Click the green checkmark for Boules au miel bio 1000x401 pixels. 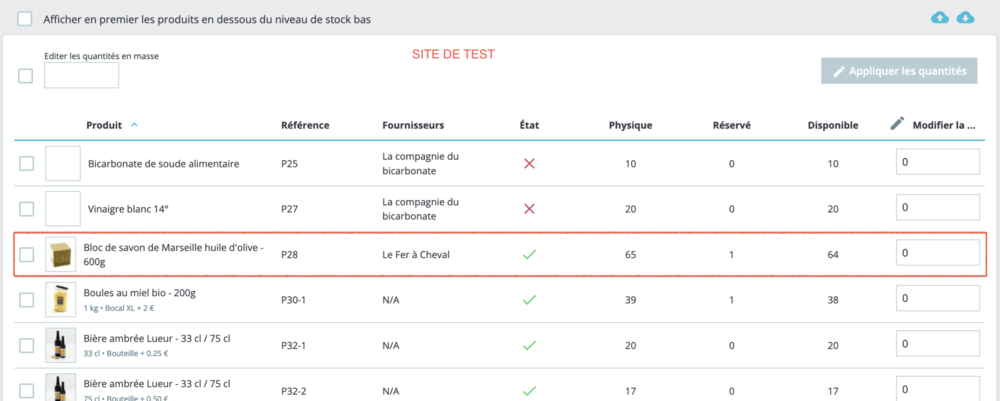529,300
